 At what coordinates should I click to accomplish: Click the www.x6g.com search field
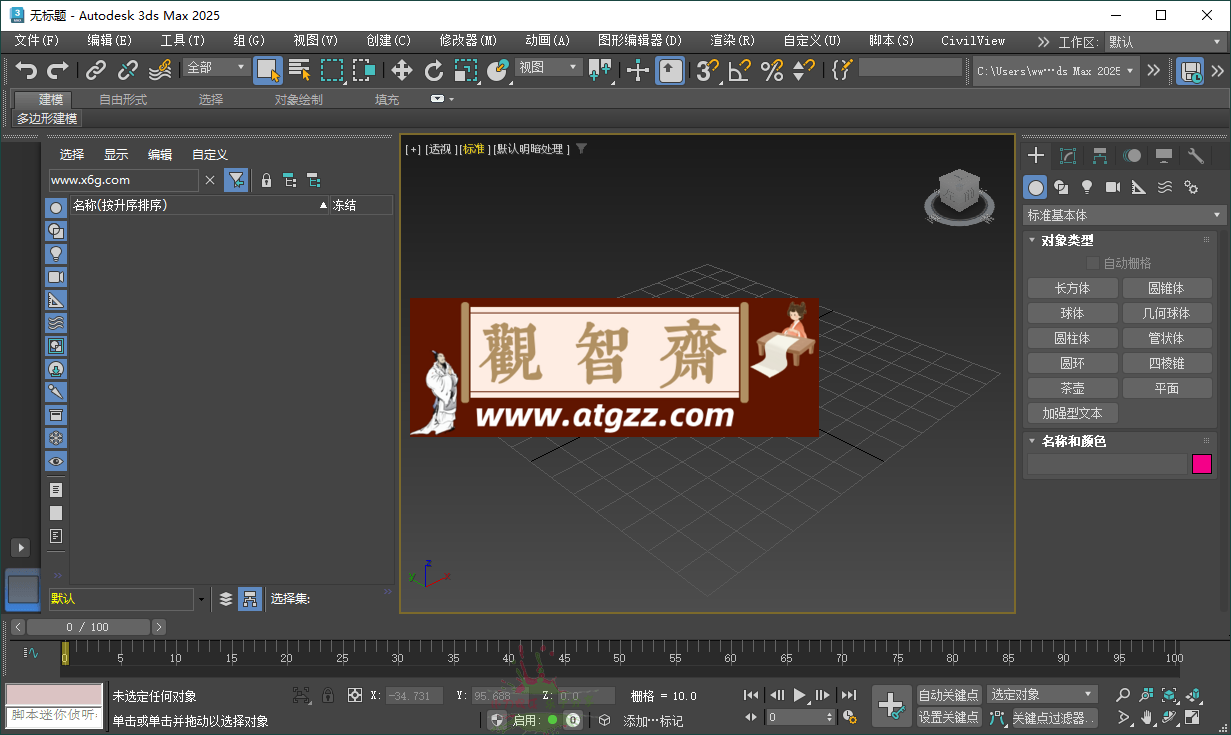(123, 180)
